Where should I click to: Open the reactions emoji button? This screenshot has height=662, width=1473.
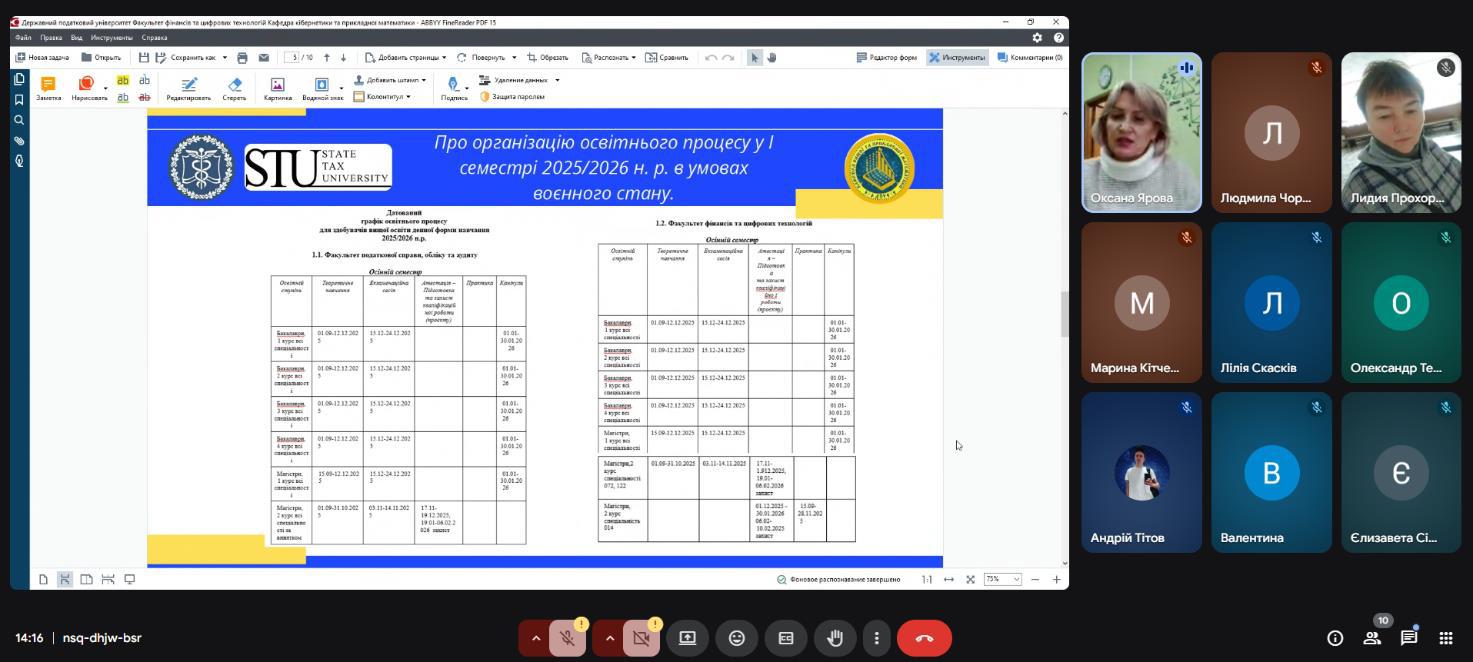click(x=737, y=638)
